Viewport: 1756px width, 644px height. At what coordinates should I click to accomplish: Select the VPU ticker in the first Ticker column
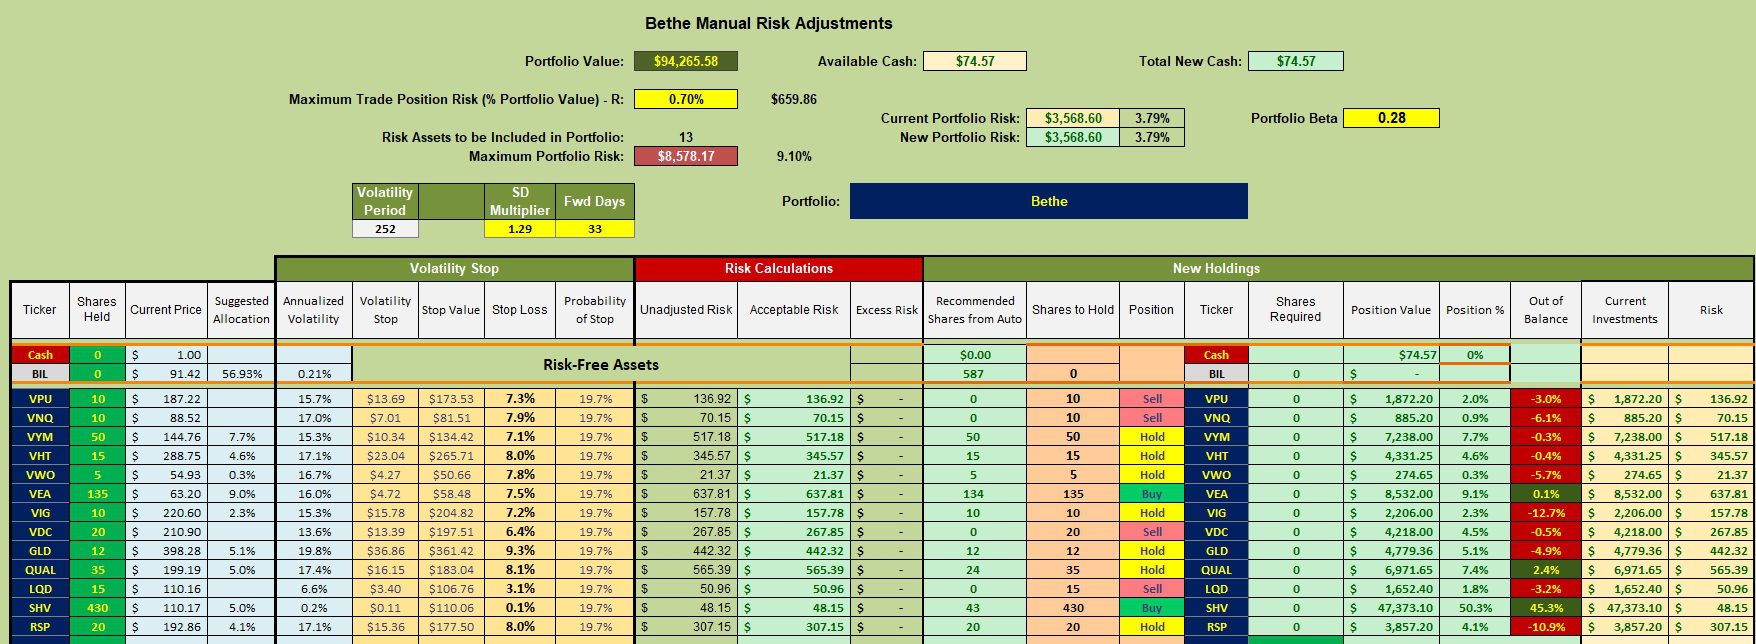coord(40,398)
